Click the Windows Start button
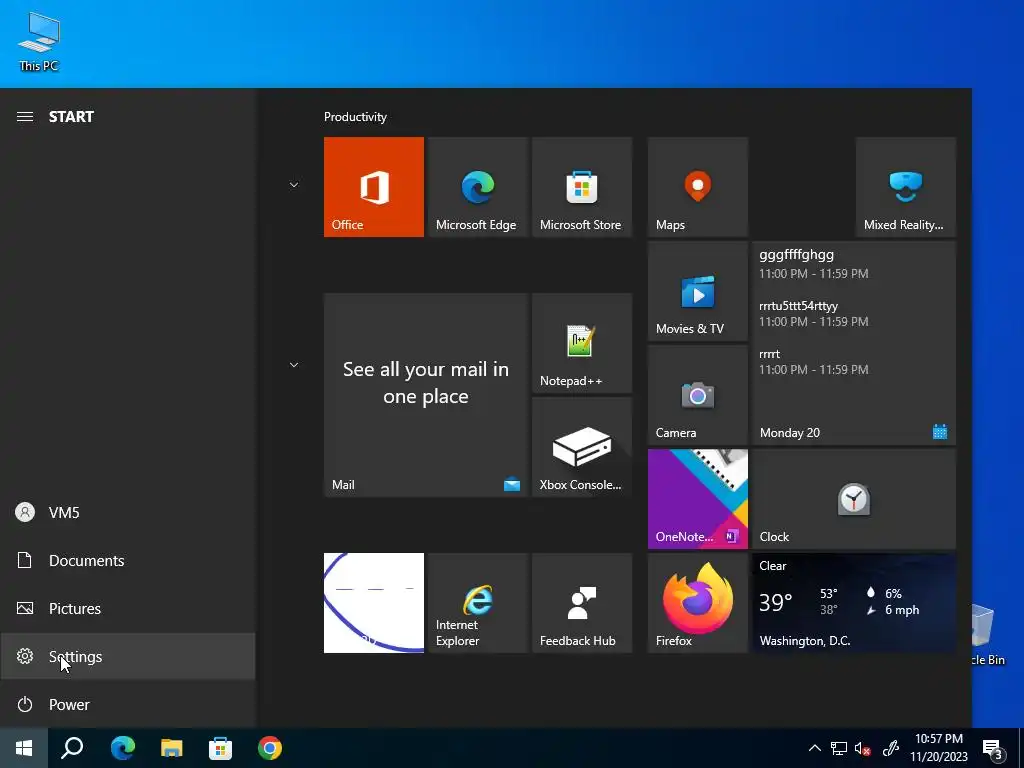 pyautogui.click(x=24, y=748)
